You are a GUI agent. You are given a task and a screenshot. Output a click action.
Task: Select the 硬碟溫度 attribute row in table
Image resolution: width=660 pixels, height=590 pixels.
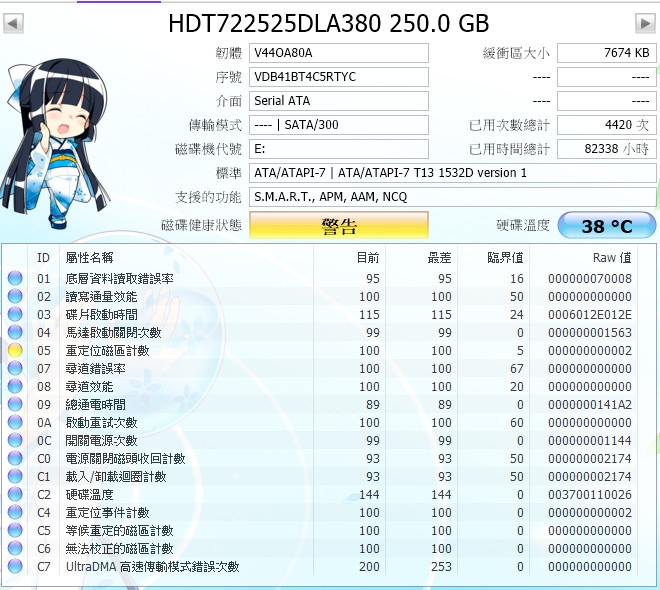tap(320, 494)
